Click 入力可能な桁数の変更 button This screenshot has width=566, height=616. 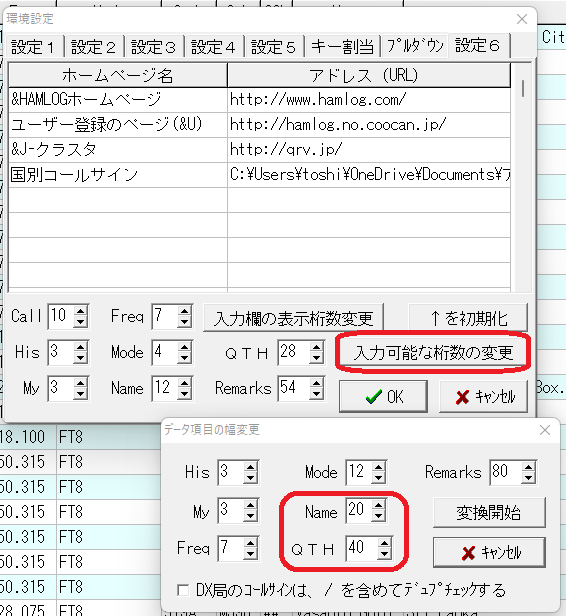click(433, 352)
